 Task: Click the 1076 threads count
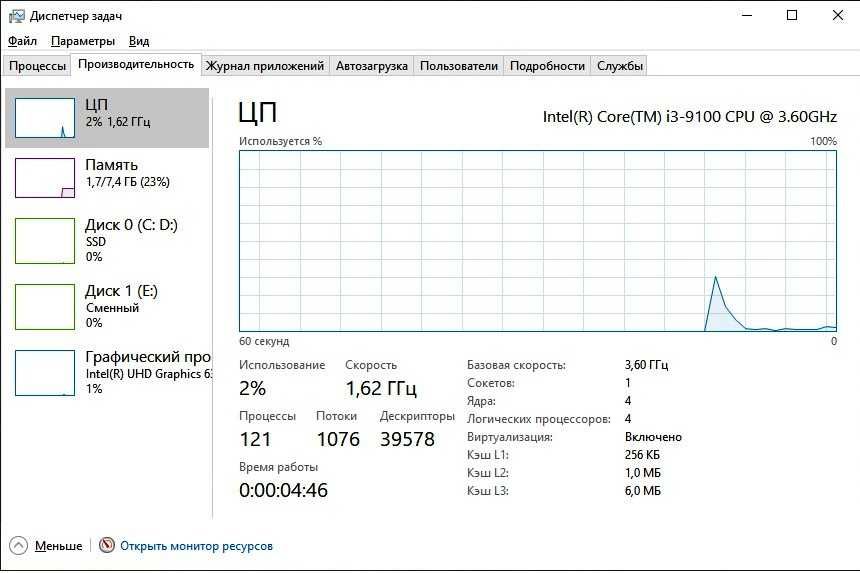(x=338, y=439)
